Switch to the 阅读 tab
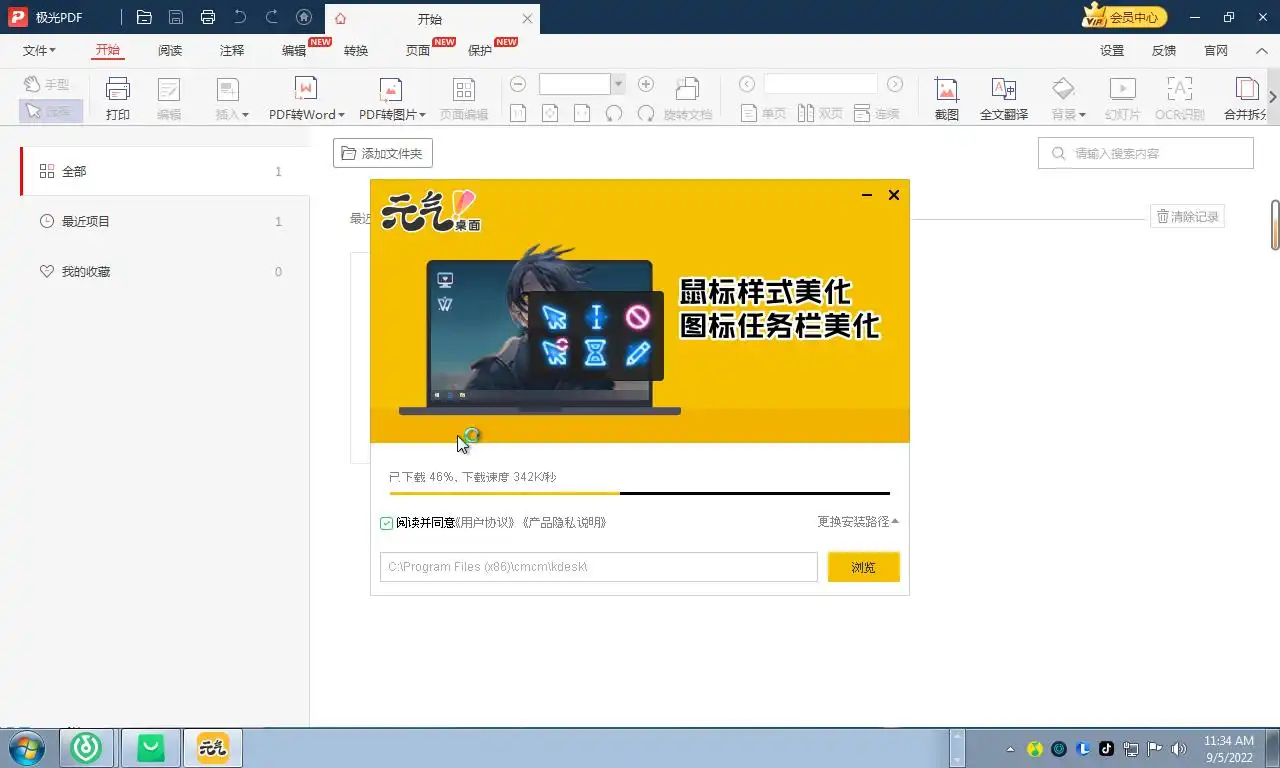Image resolution: width=1280 pixels, height=768 pixels. tap(170, 50)
